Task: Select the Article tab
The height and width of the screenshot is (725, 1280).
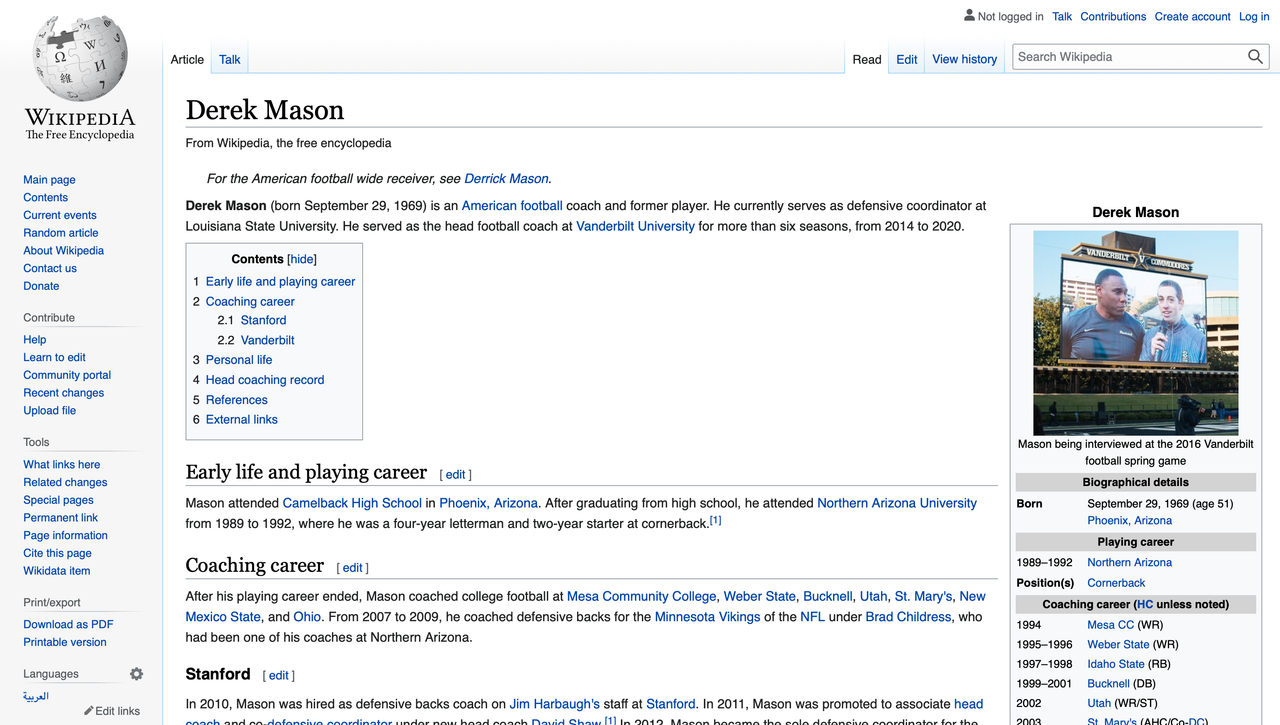Action: coord(187,59)
